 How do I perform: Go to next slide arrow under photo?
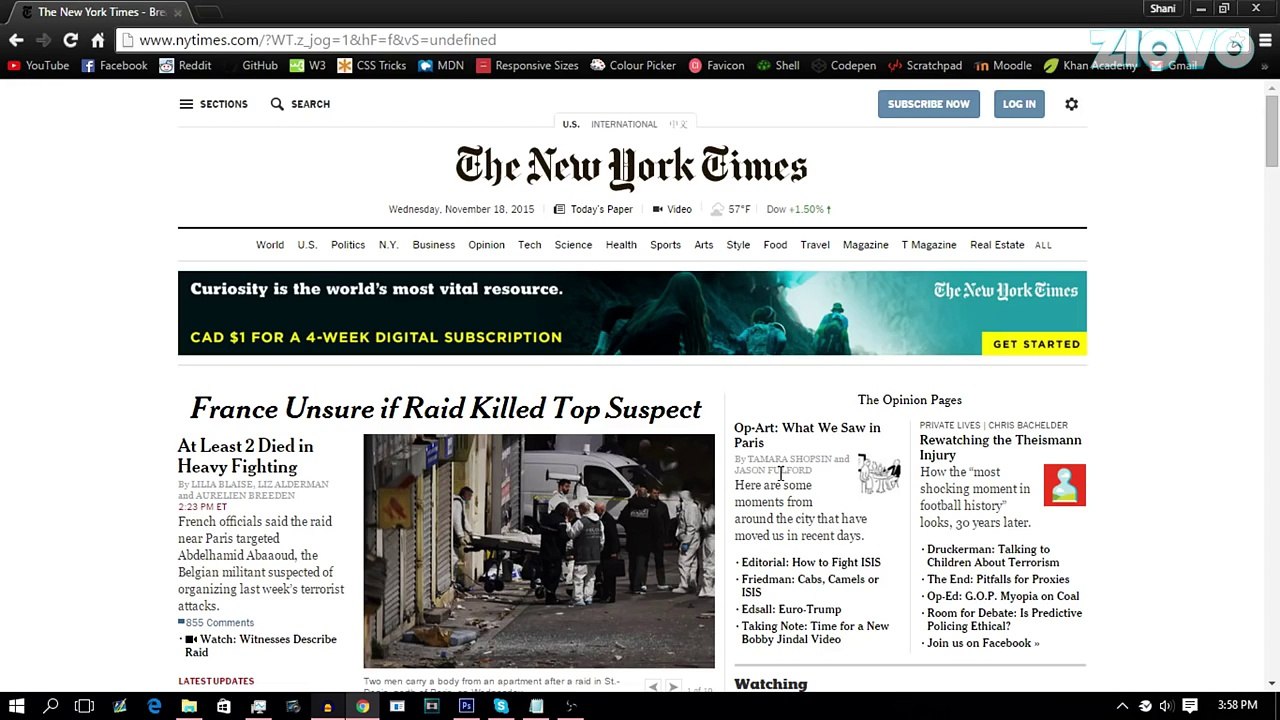(674, 687)
